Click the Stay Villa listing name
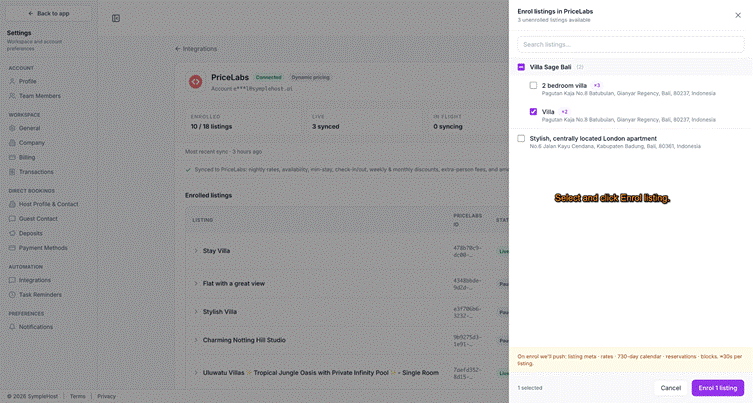Image resolution: width=753 pixels, height=403 pixels. (216, 251)
